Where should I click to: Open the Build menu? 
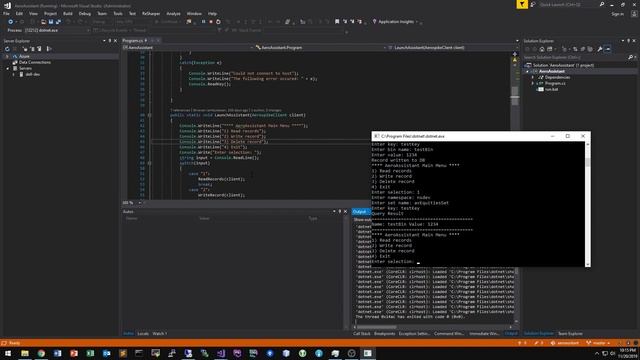(68, 13)
